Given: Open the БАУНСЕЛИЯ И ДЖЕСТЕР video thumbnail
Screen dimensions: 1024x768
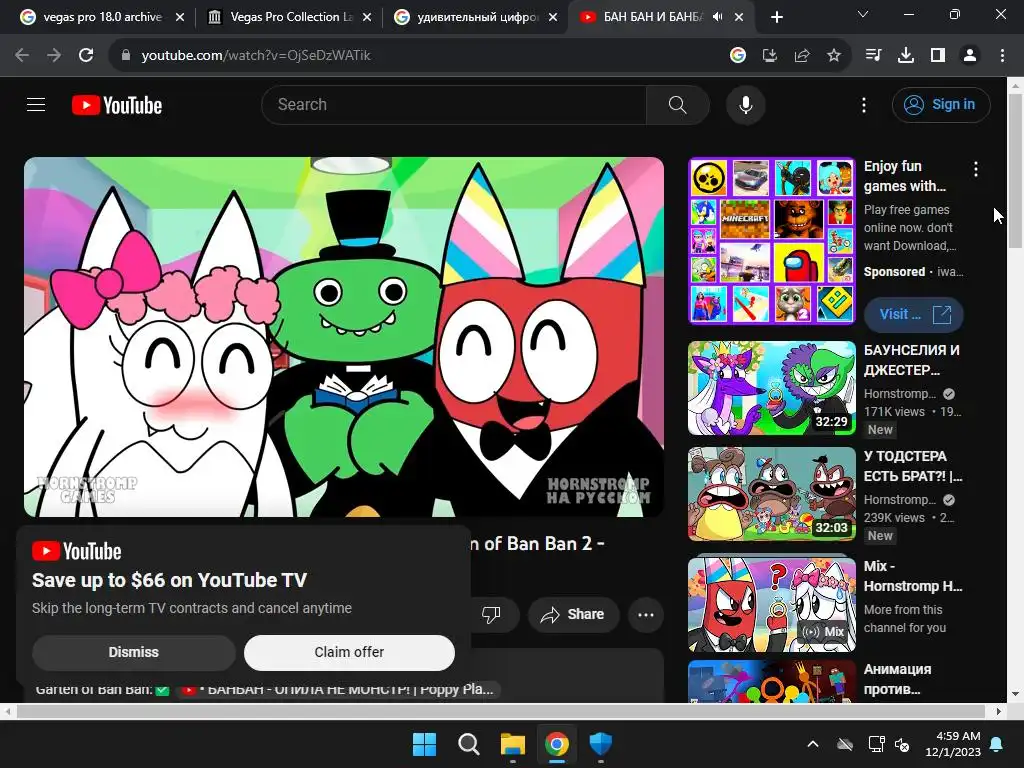Looking at the screenshot, I should click(772, 388).
